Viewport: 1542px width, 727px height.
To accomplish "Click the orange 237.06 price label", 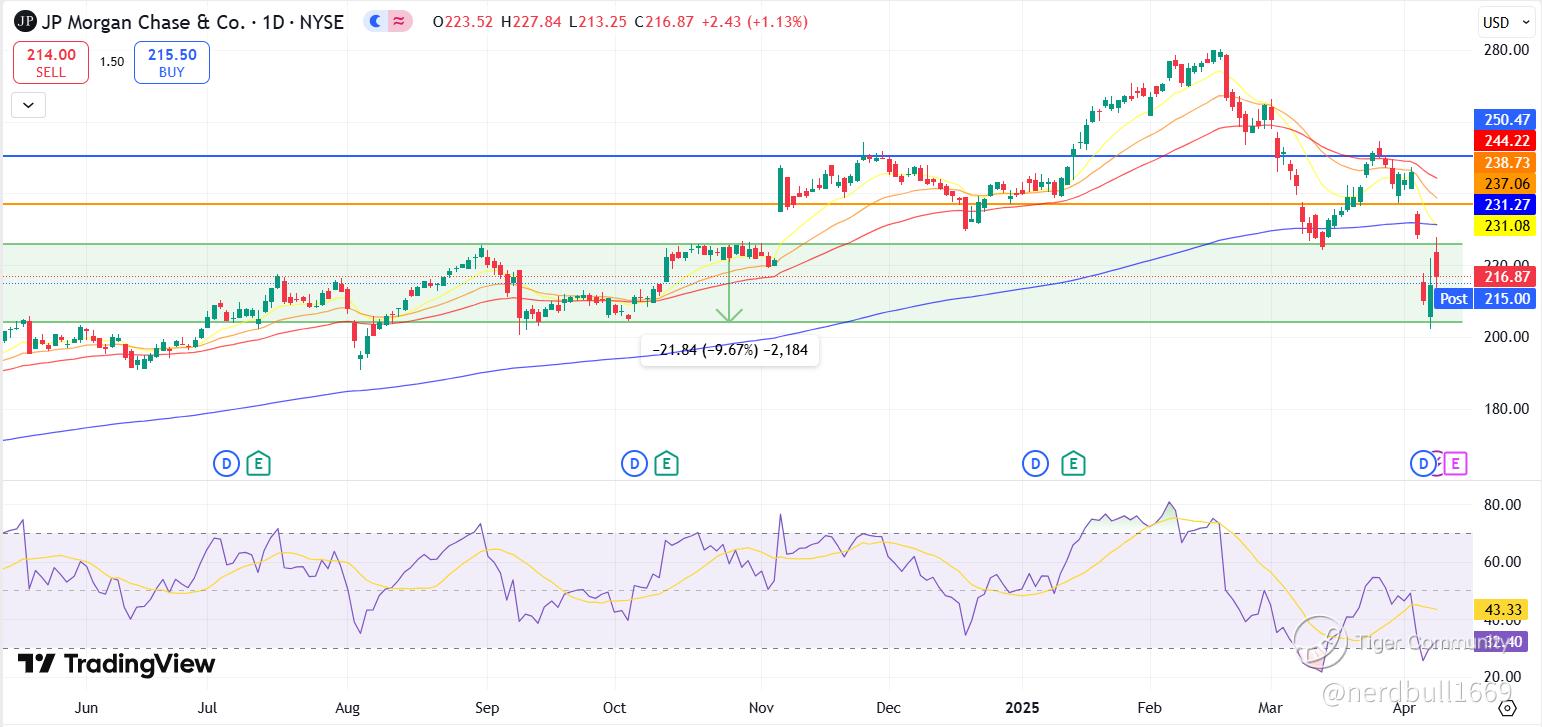I will 1504,184.
